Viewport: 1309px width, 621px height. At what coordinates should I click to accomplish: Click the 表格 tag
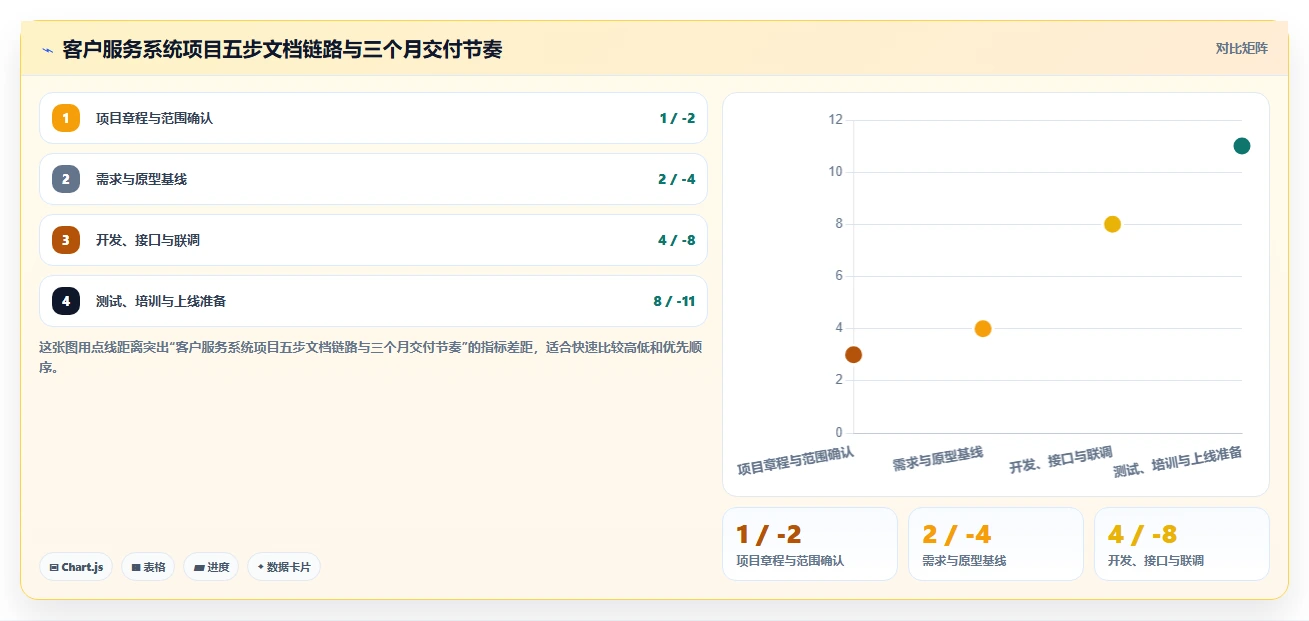click(x=148, y=567)
